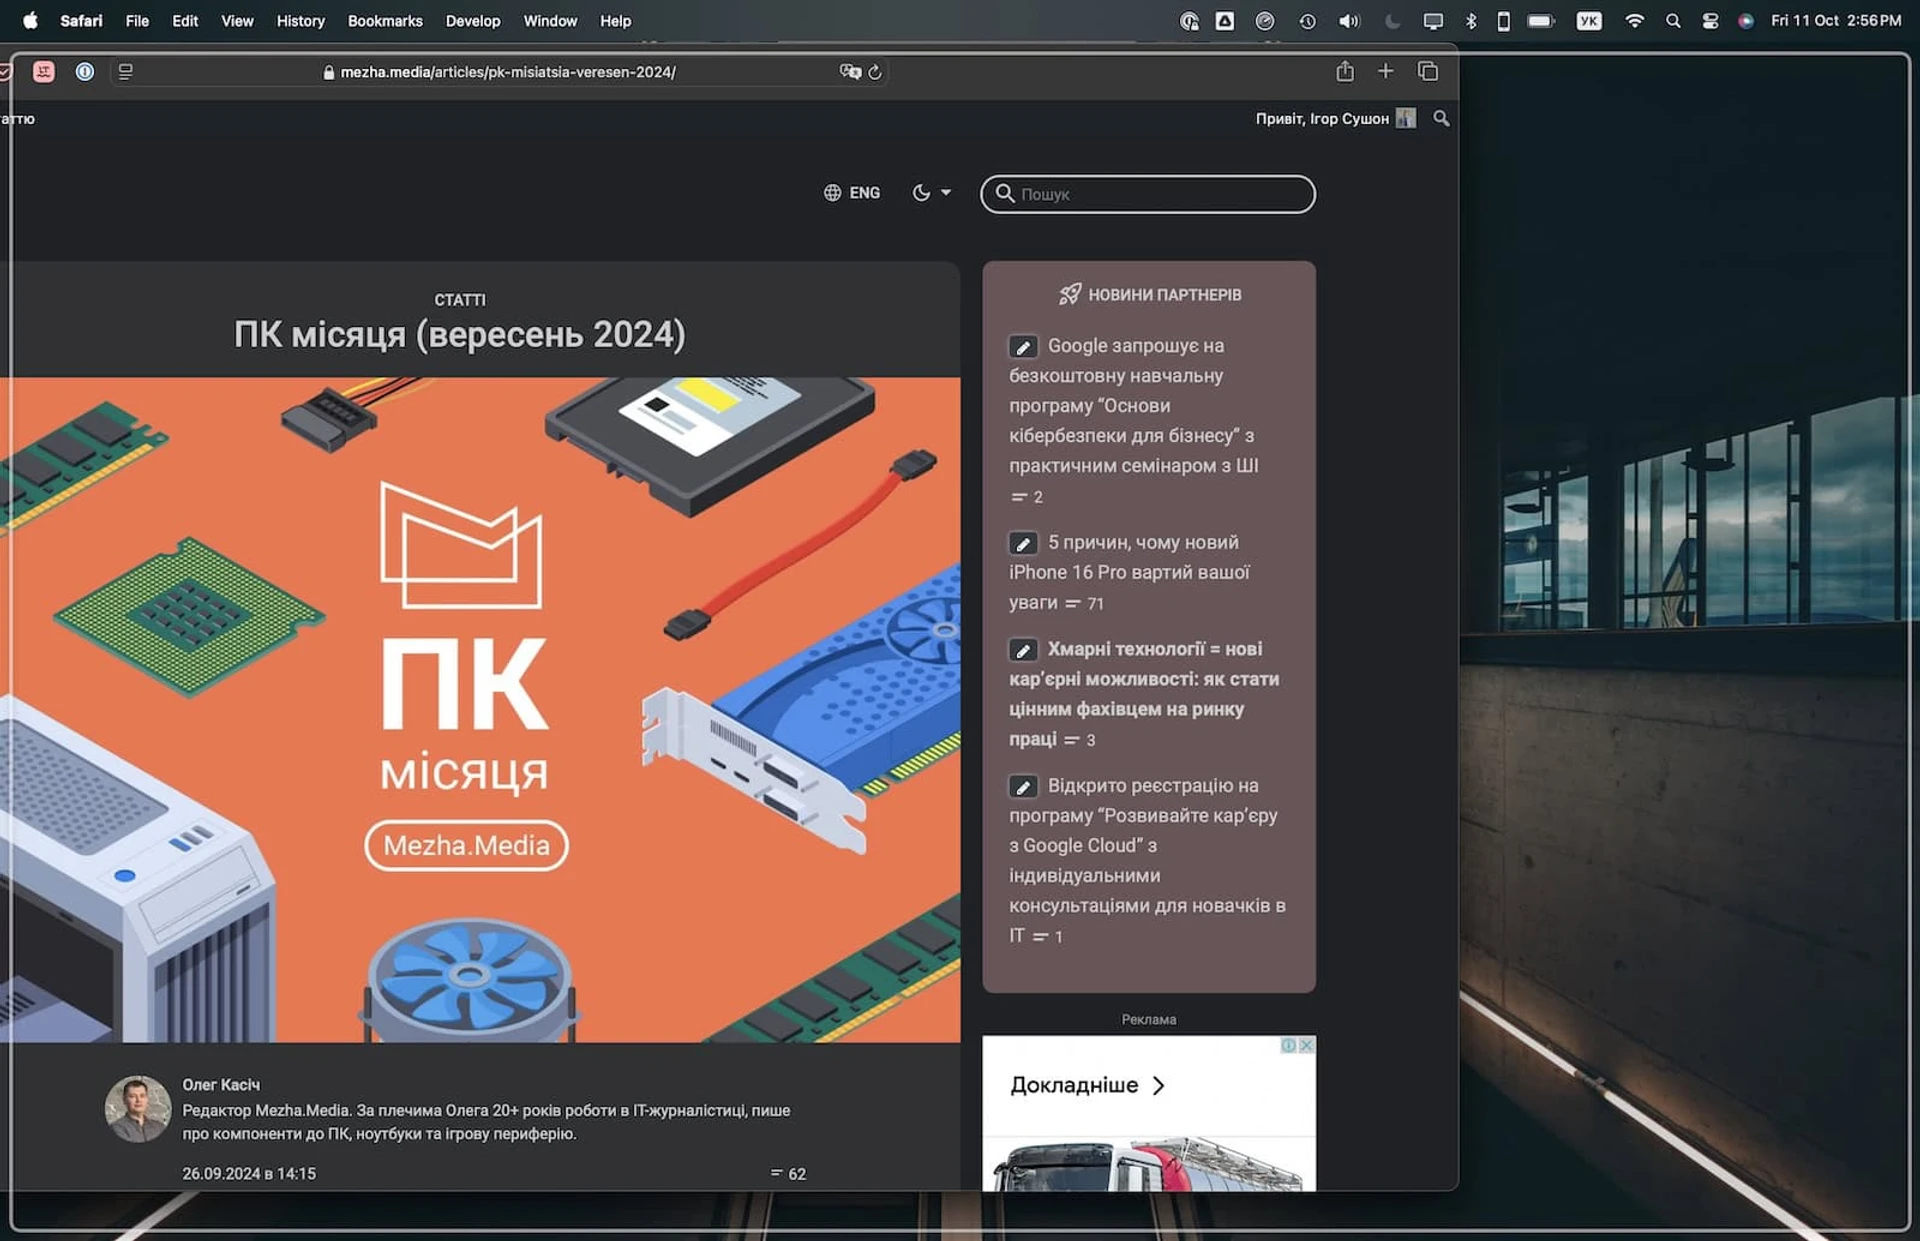Click the Safari reload page icon
1920x1241 pixels.
(875, 72)
